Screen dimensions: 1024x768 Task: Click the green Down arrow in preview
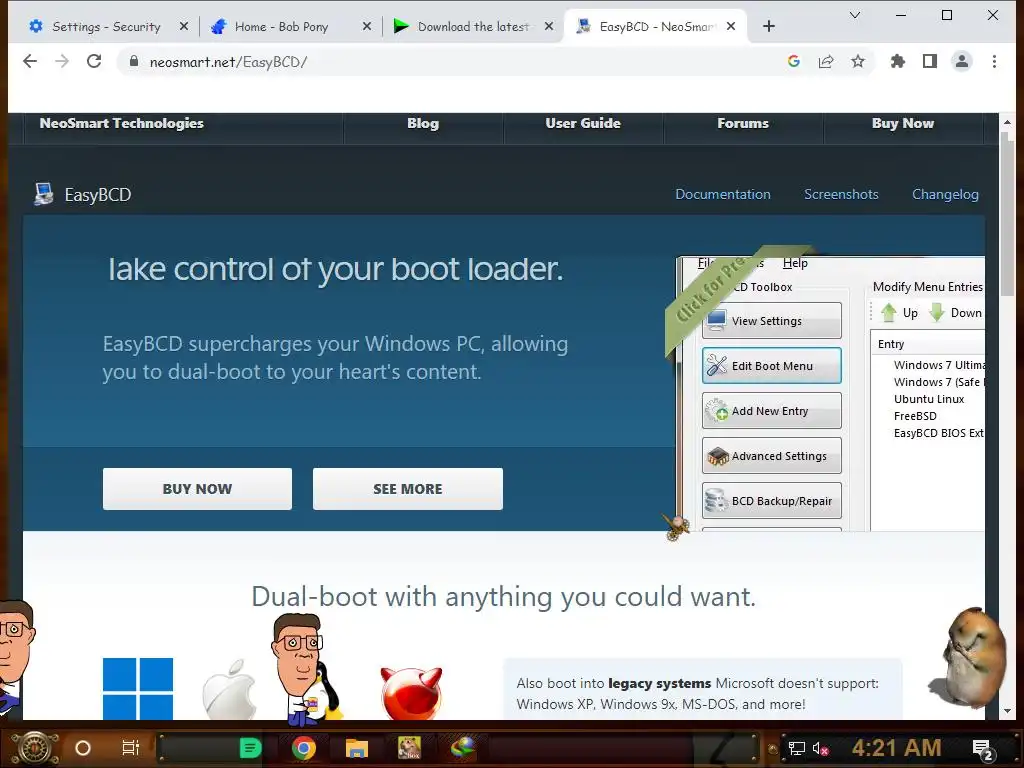(x=937, y=313)
